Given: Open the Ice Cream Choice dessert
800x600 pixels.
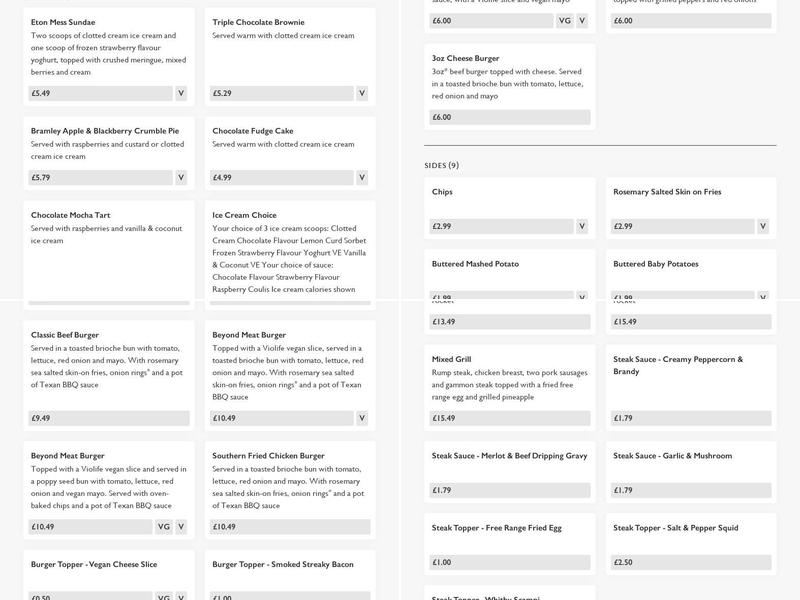Looking at the screenshot, I should pyautogui.click(x=244, y=215).
